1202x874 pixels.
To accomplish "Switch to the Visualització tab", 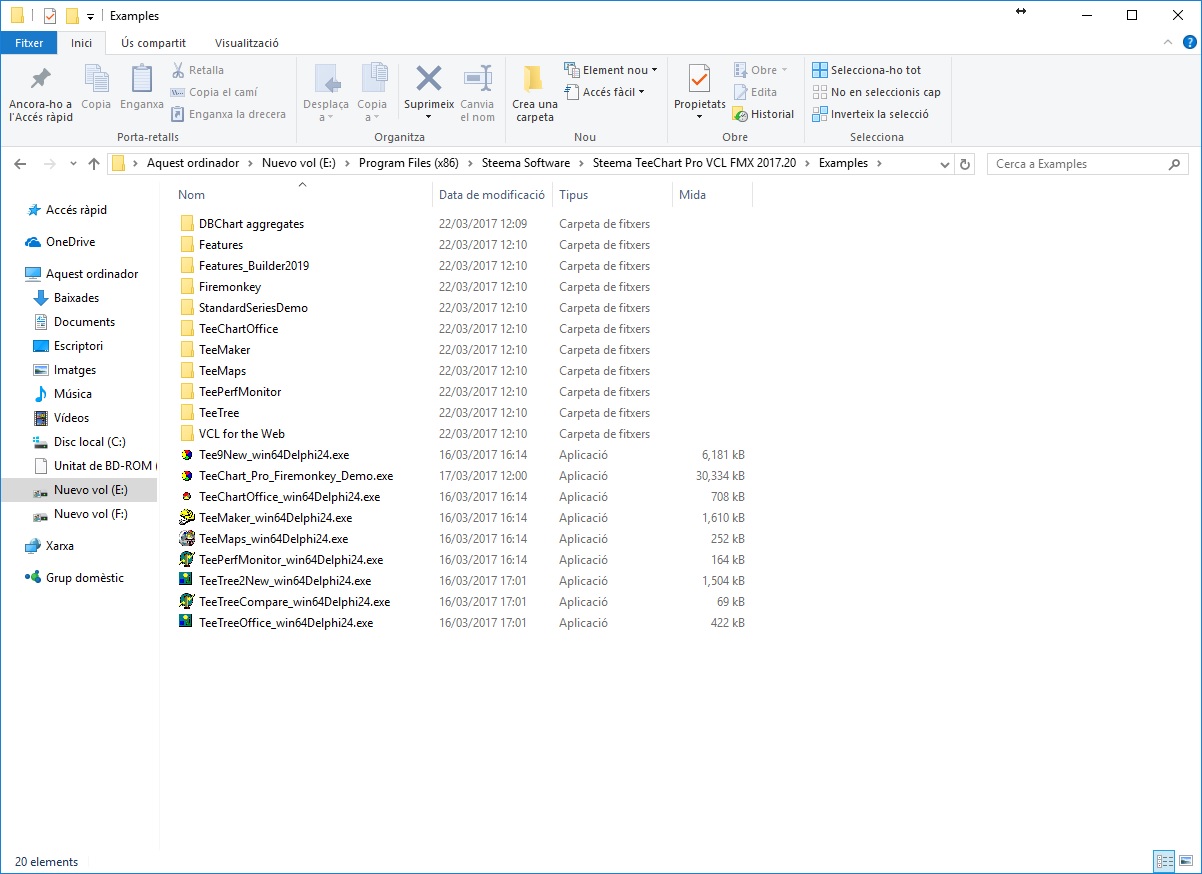I will click(247, 43).
